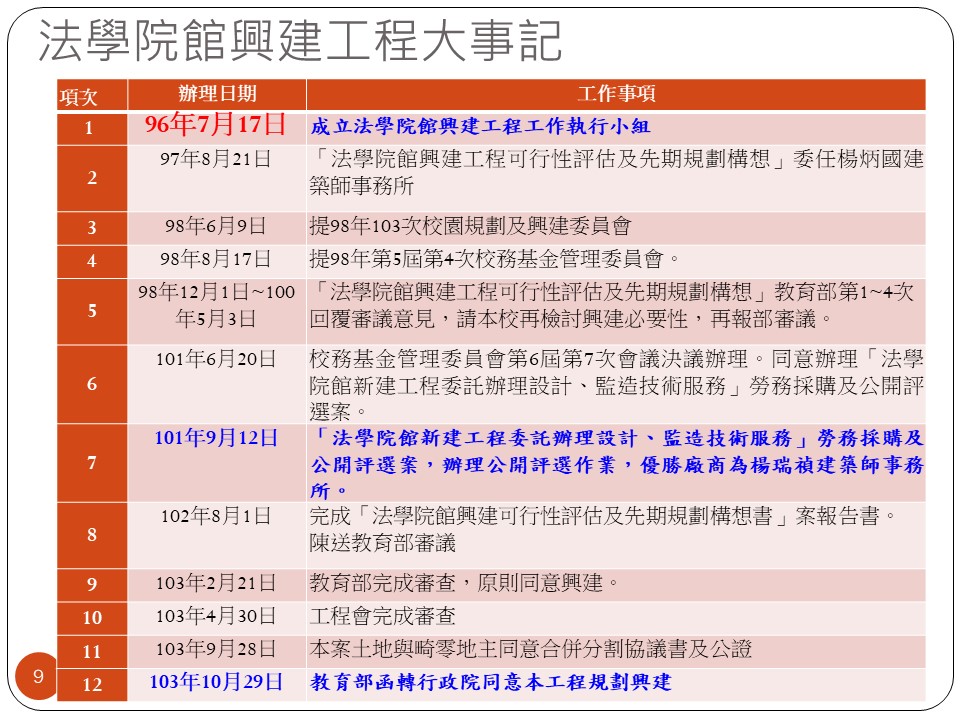Select item number cell 2
Viewport: 960px width, 720px height.
[x=92, y=178]
